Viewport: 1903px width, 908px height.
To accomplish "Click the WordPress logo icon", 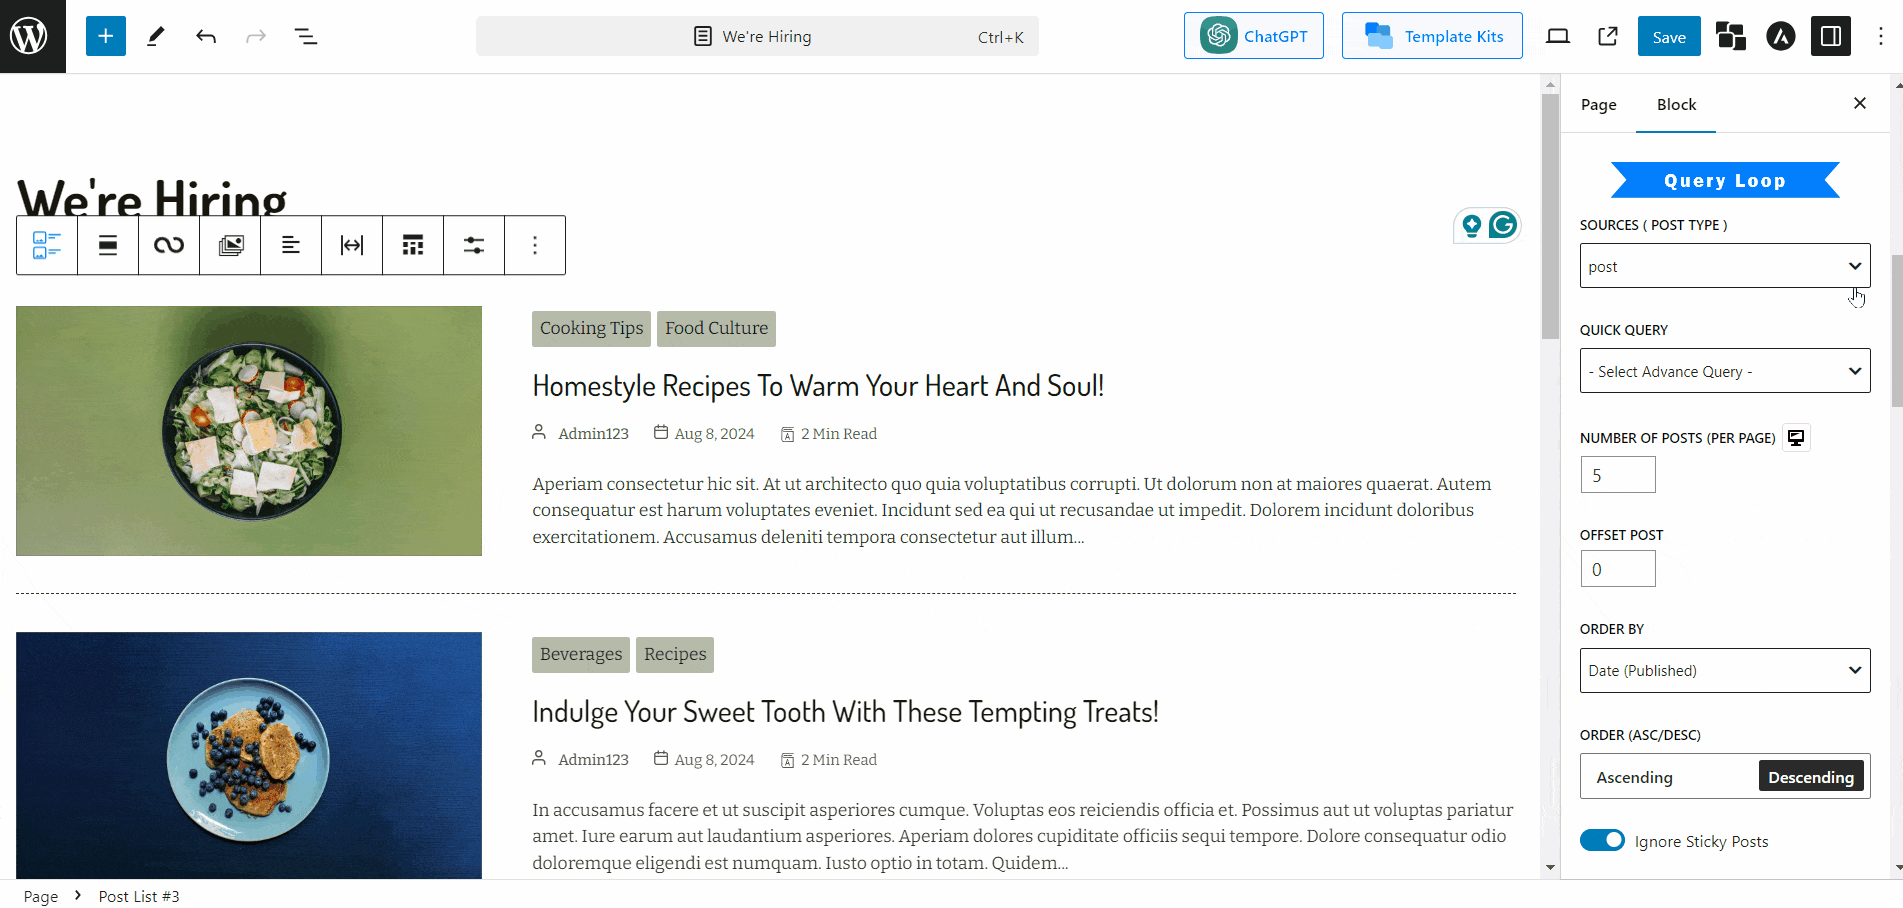I will click(x=29, y=36).
